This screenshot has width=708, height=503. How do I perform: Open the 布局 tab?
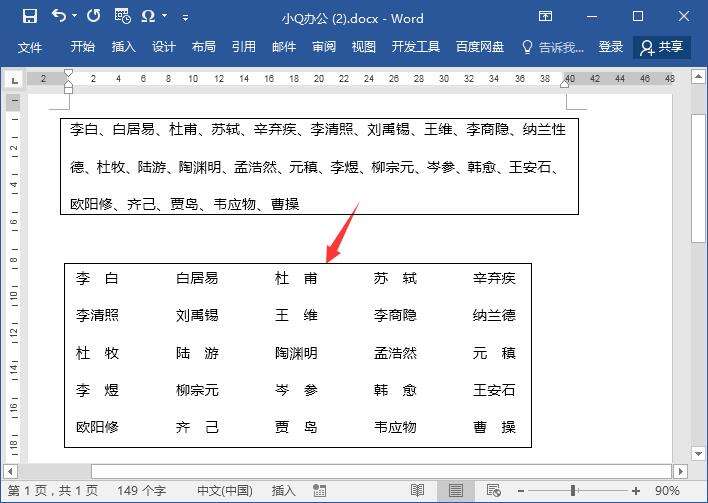tap(204, 47)
